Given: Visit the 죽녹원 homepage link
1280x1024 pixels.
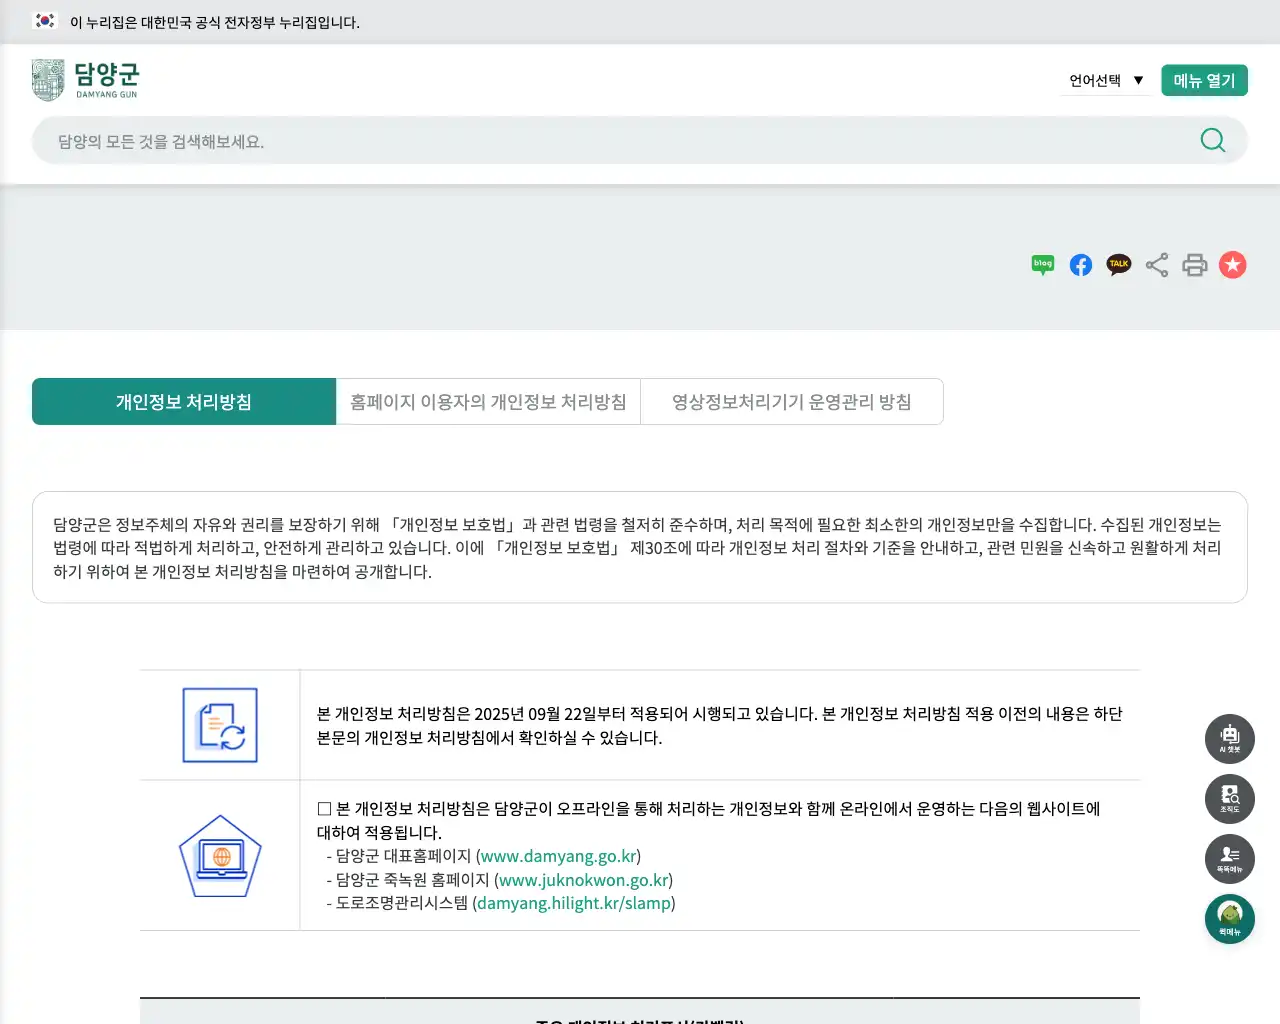Looking at the screenshot, I should tap(585, 880).
